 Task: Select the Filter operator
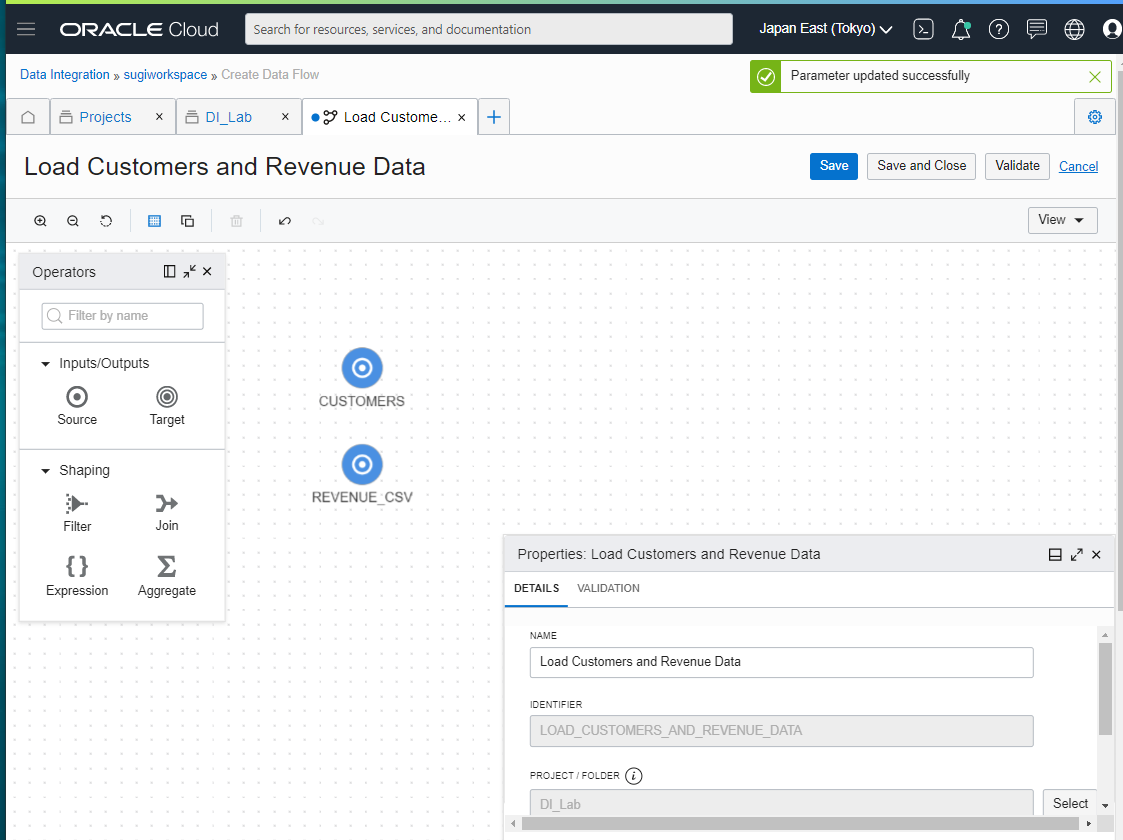(77, 513)
